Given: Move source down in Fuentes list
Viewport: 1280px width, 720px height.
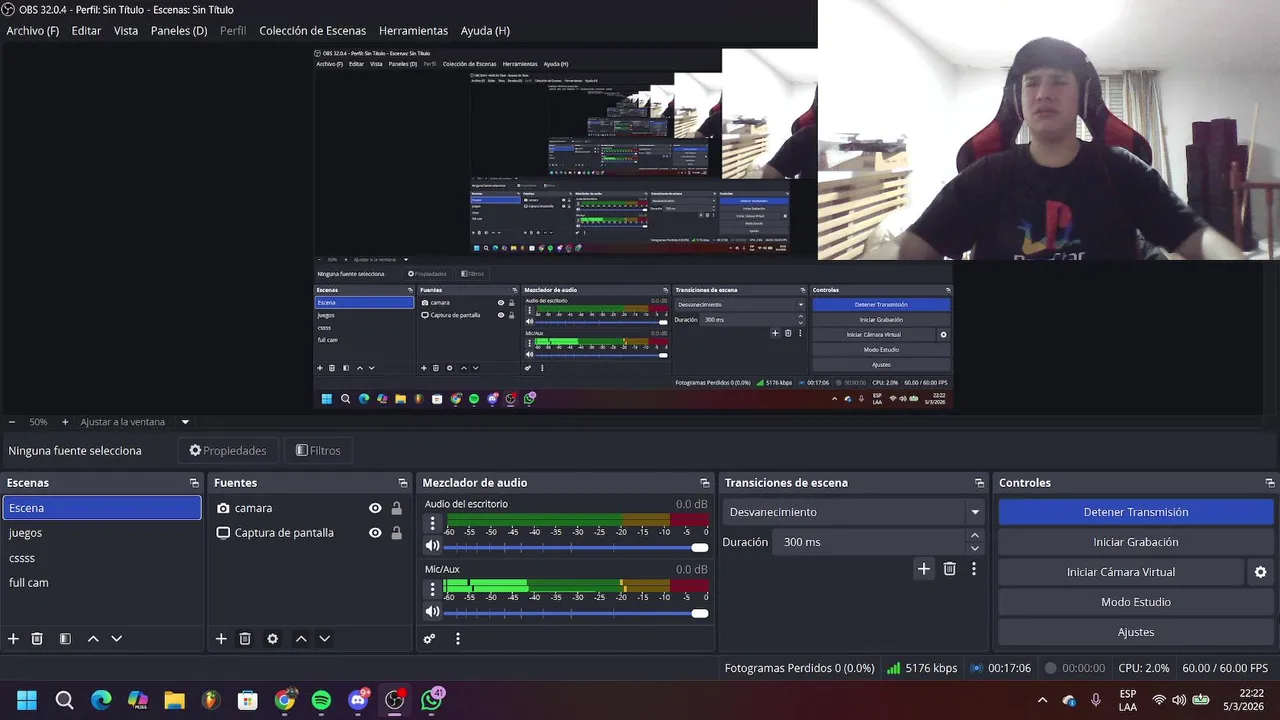Looking at the screenshot, I should tap(324, 639).
